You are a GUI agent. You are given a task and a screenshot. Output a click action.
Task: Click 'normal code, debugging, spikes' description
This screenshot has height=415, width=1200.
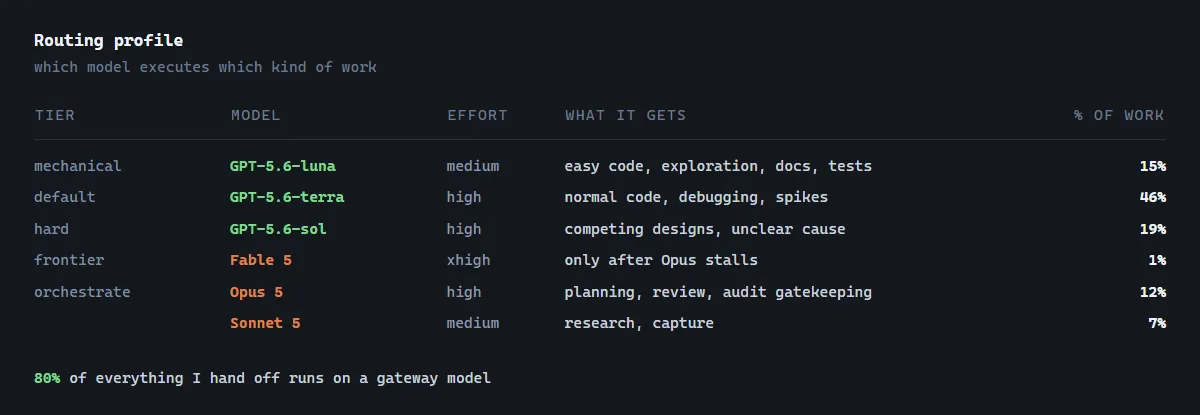(x=696, y=197)
